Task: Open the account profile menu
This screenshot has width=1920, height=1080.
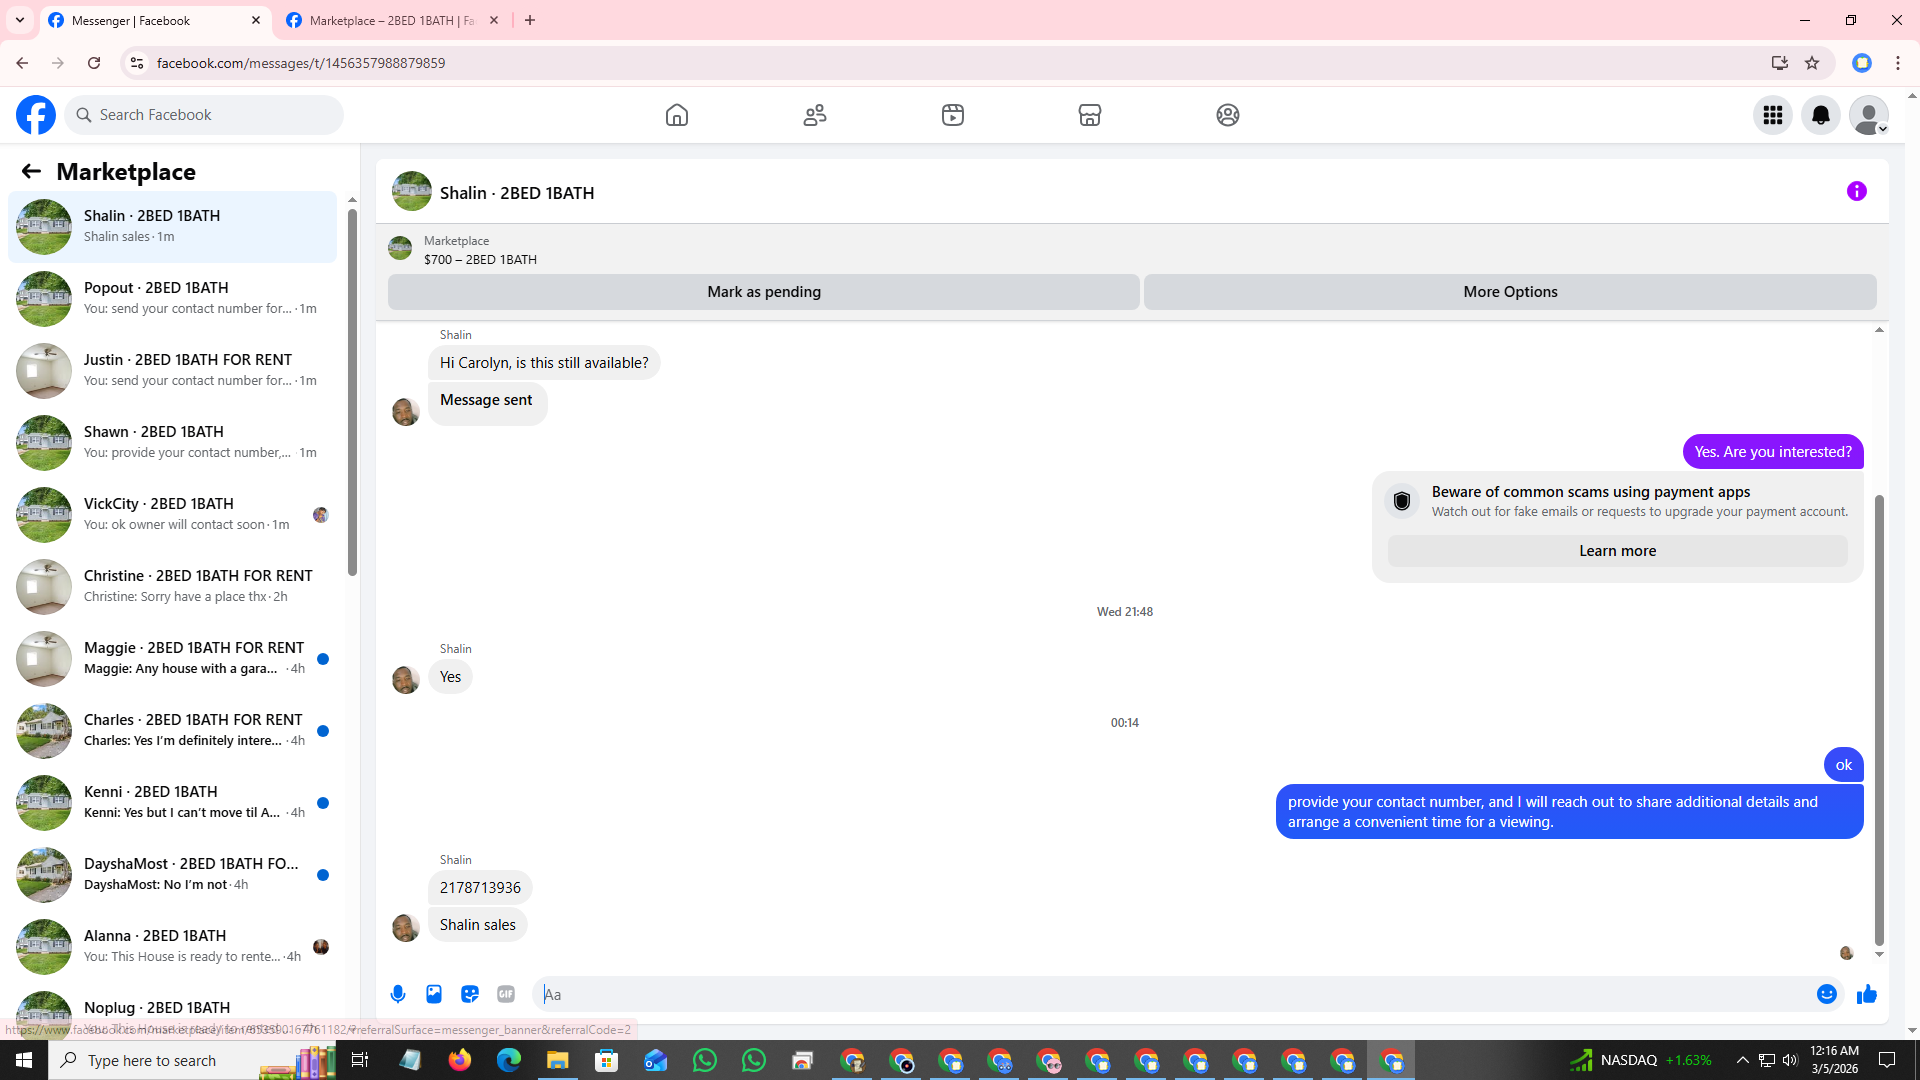Action: tap(1869, 115)
